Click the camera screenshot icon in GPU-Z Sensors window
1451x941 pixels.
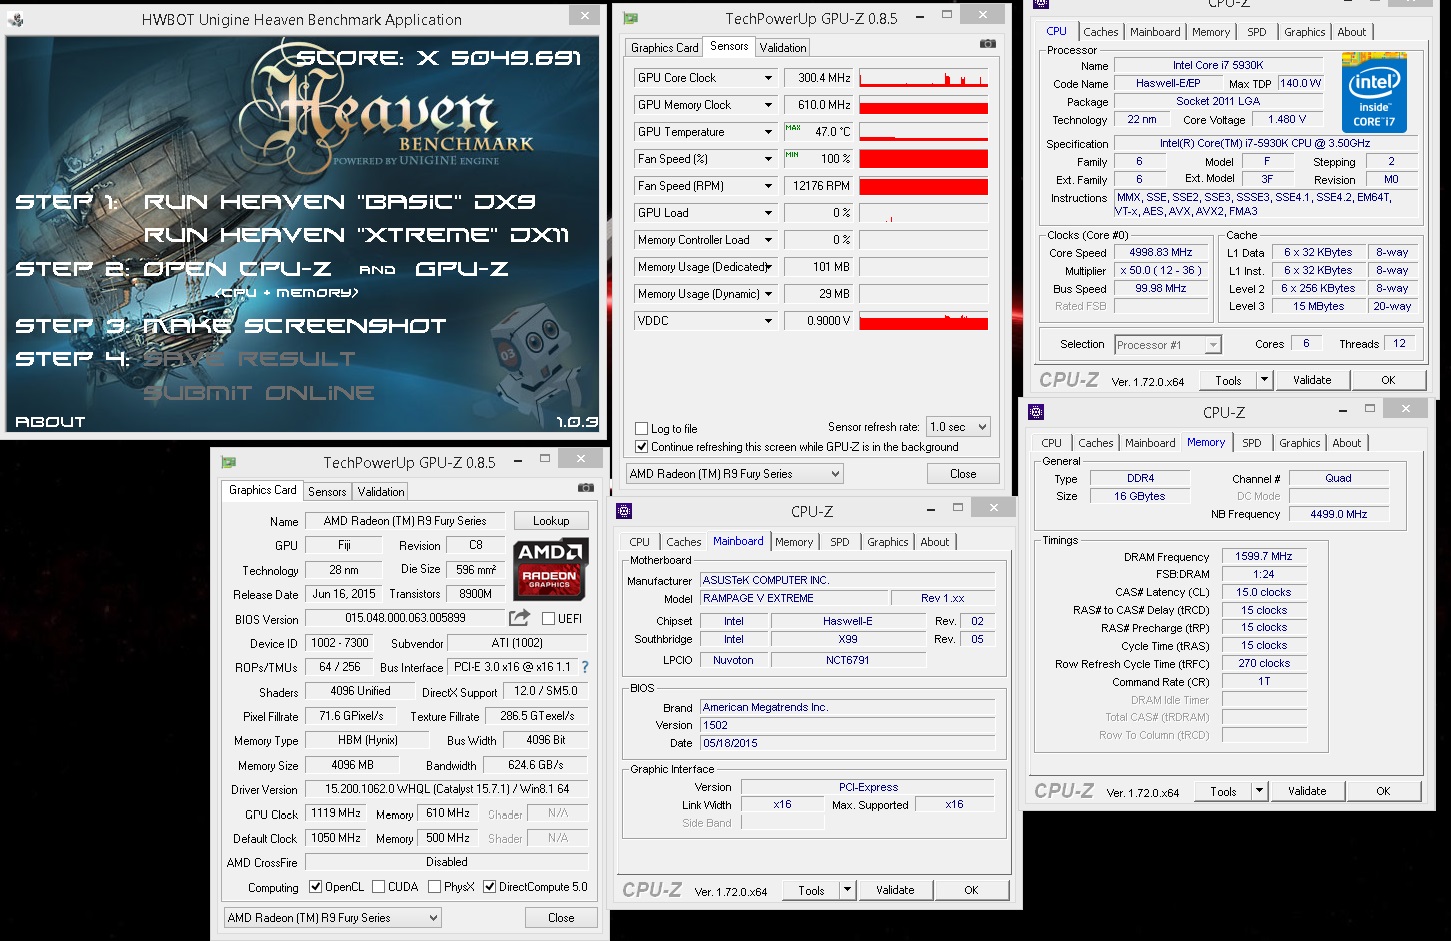coord(987,44)
